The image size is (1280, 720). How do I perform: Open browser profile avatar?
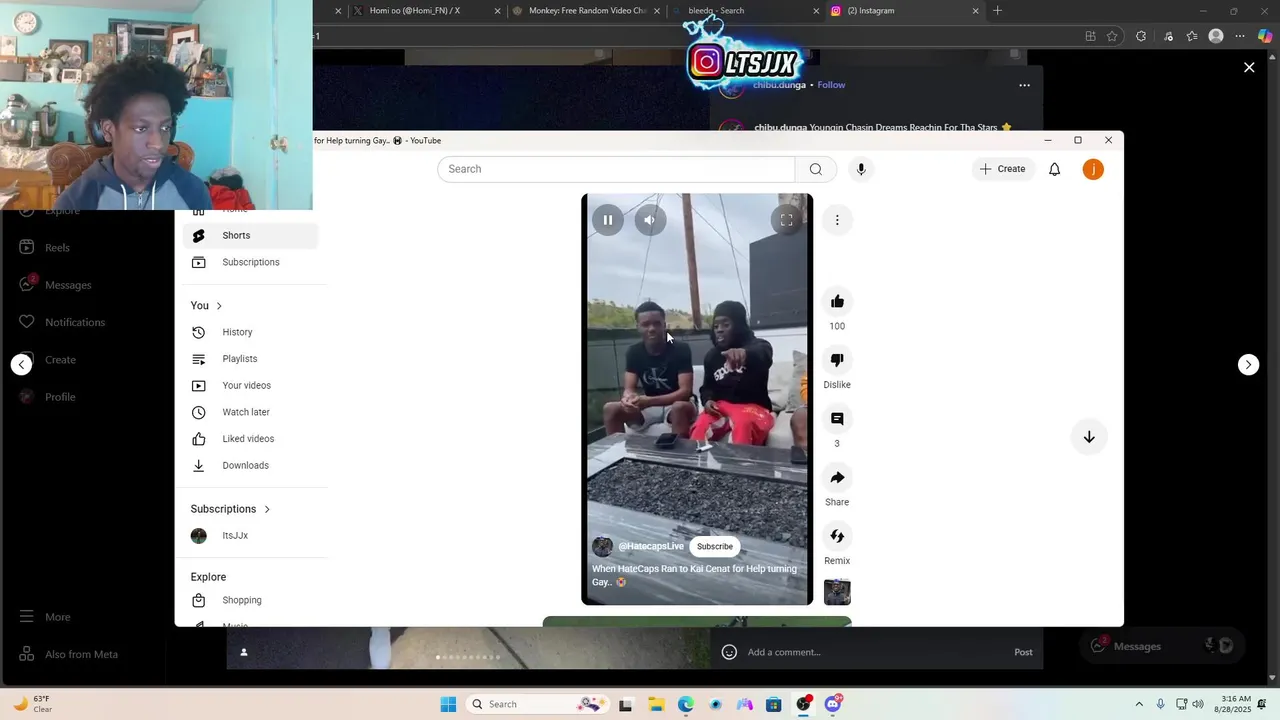pyautogui.click(x=1216, y=36)
